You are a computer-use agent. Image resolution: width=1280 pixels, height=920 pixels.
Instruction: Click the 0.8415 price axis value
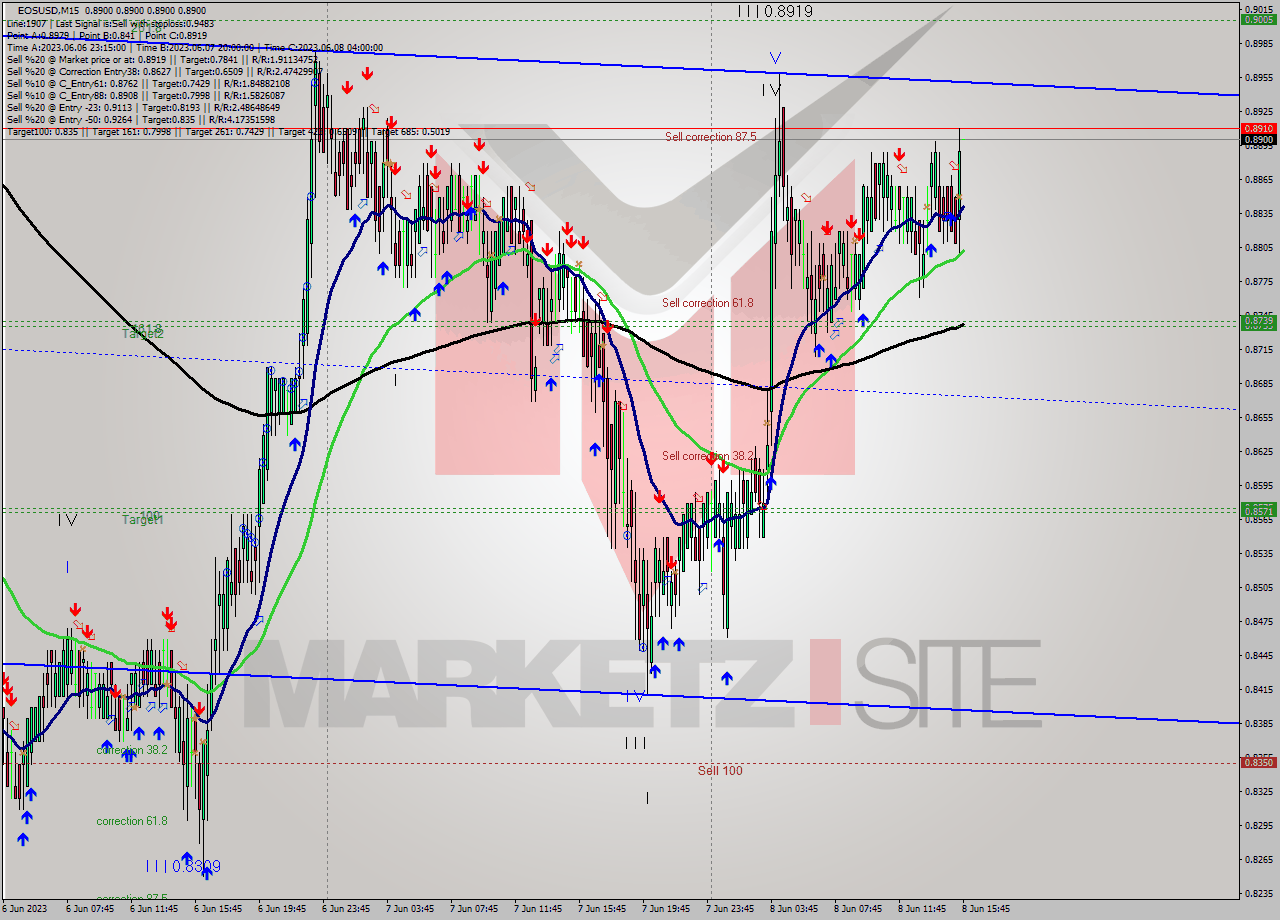coord(1258,690)
